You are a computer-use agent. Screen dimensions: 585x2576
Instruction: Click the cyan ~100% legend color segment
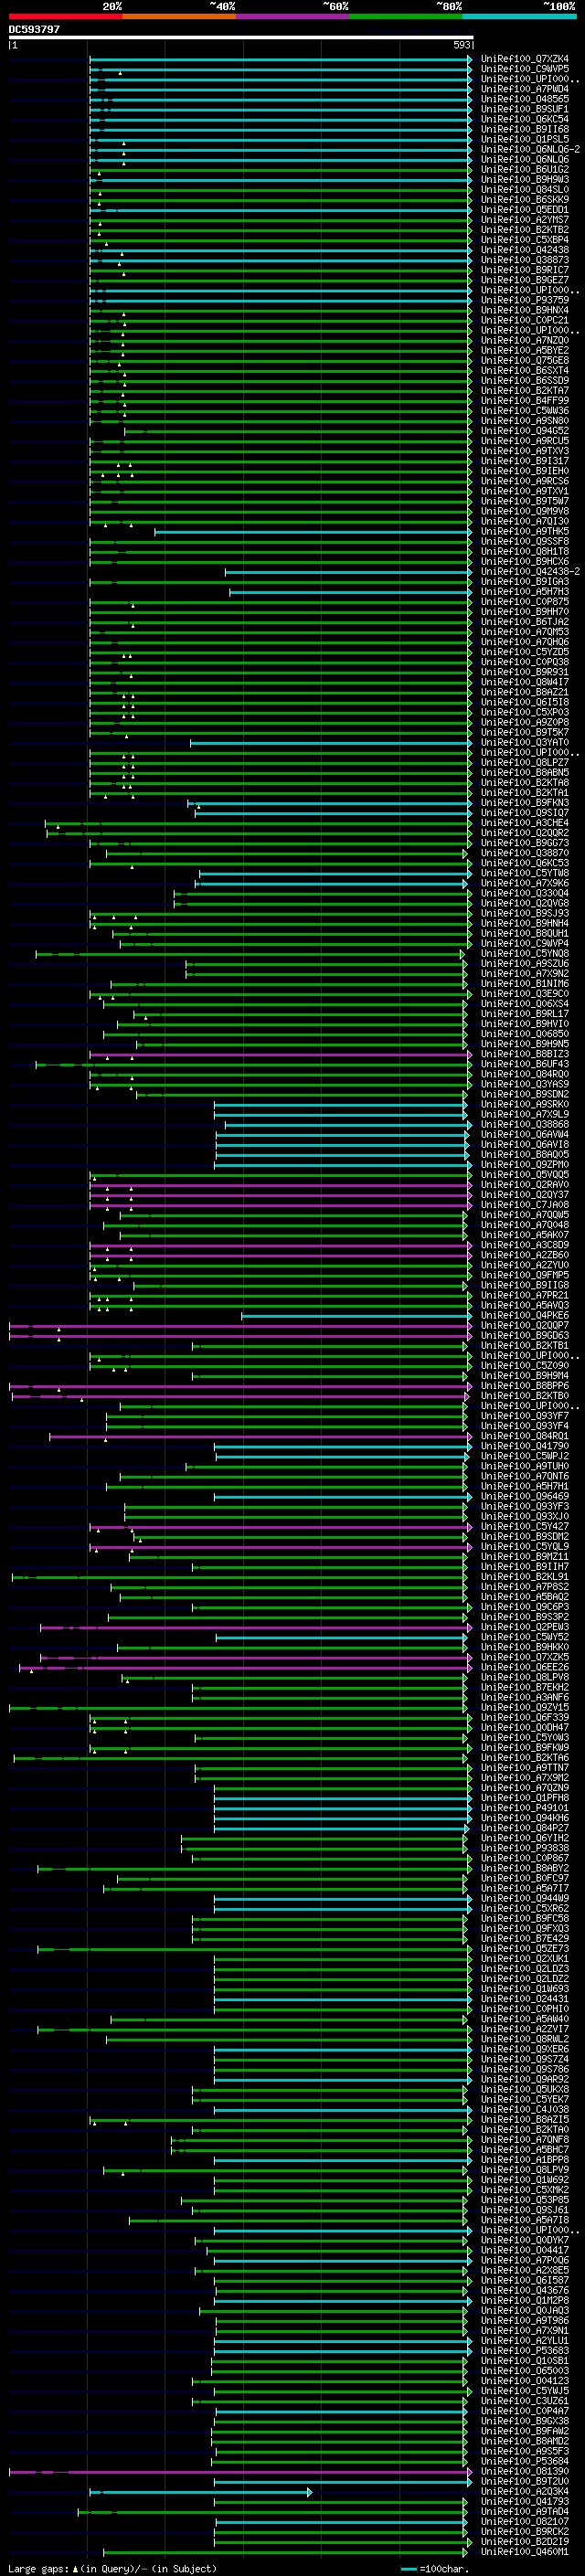pyautogui.click(x=519, y=16)
